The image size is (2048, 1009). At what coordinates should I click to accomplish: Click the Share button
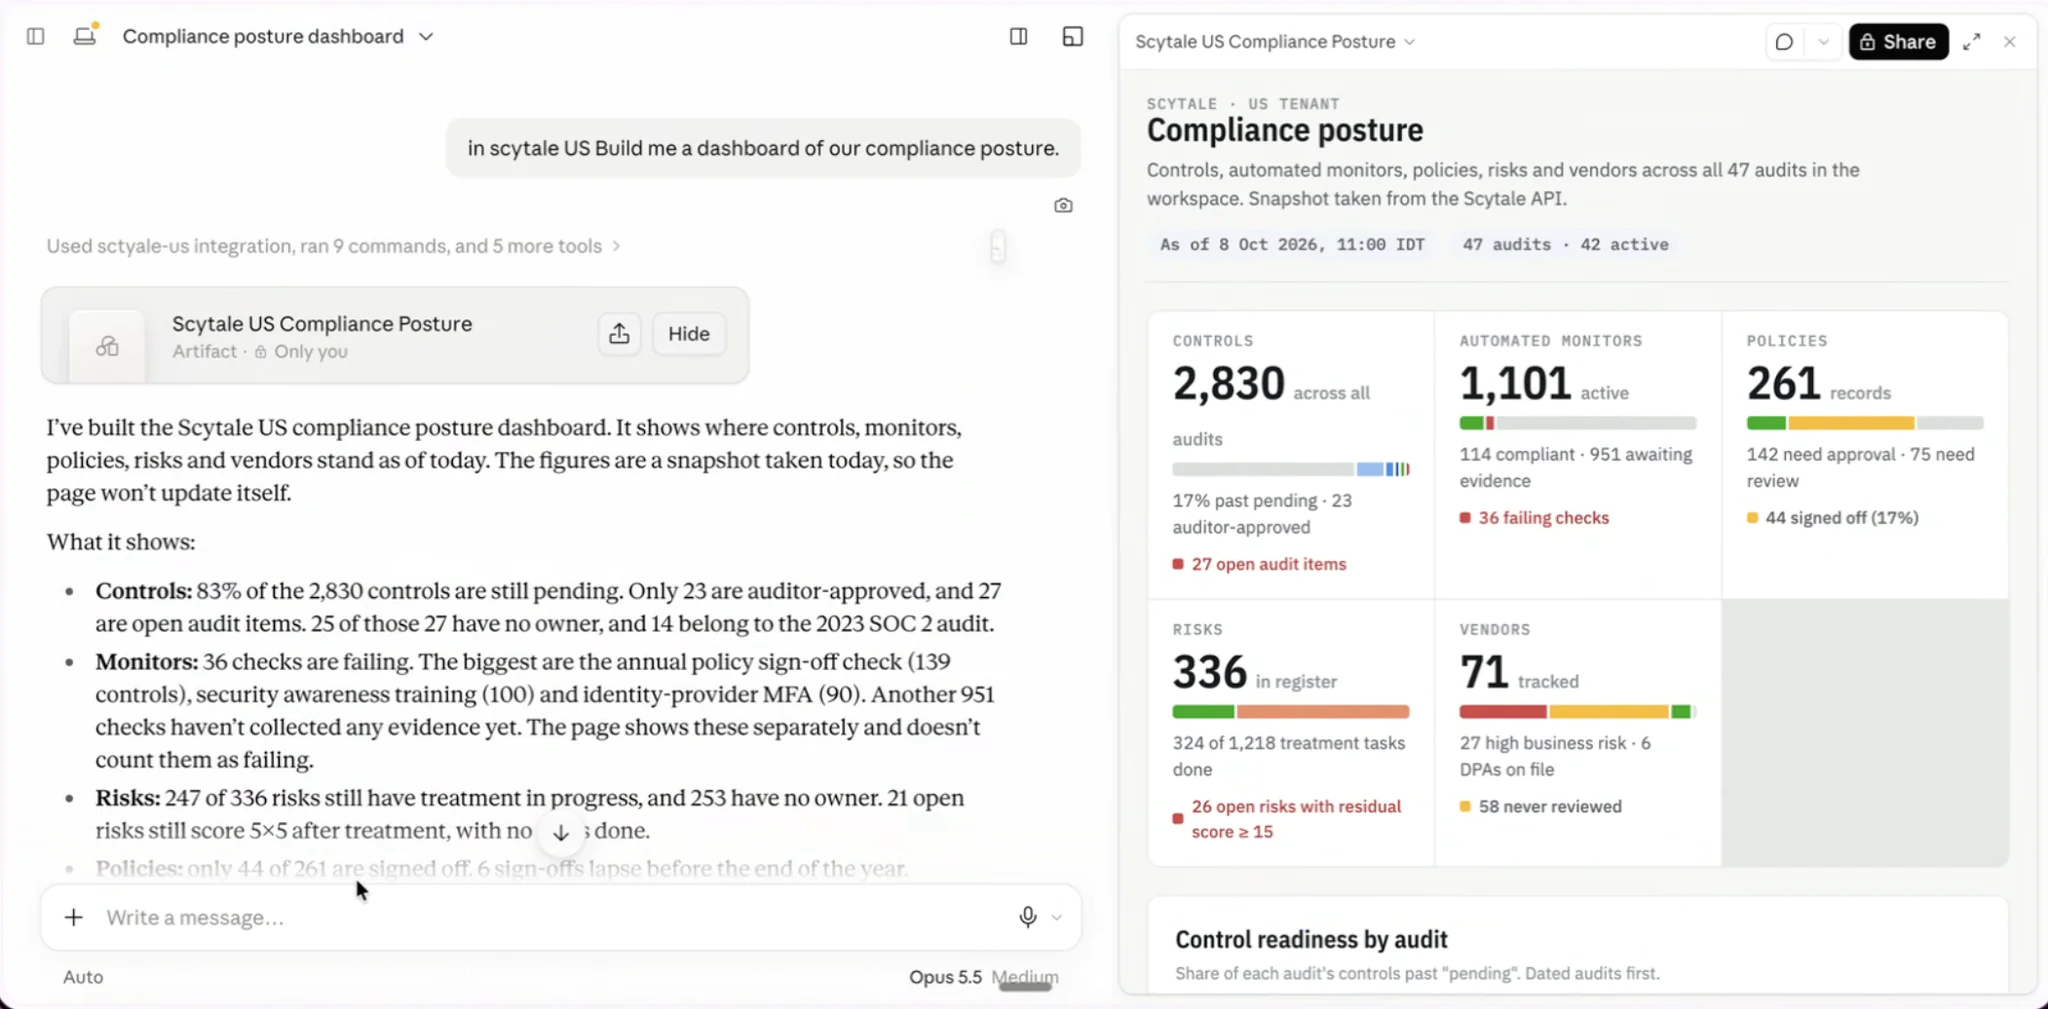click(1898, 42)
